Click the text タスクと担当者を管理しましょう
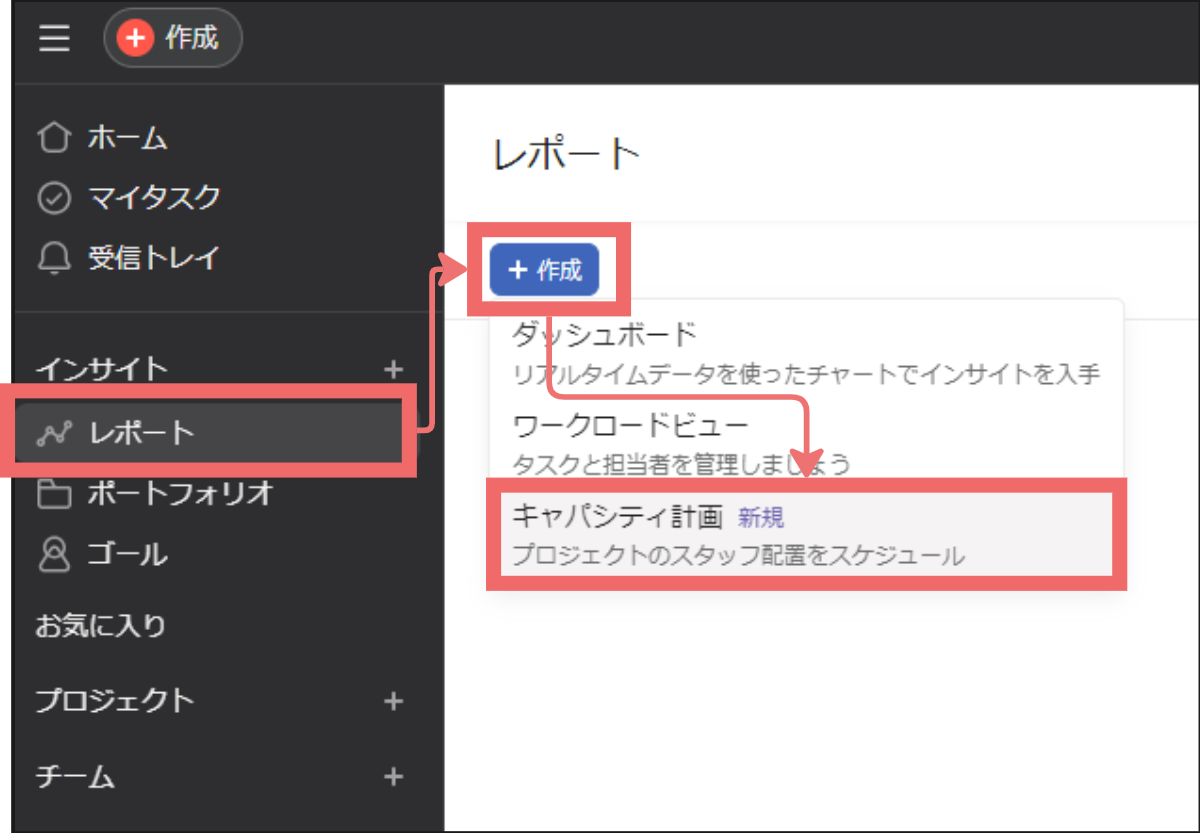 click(681, 464)
